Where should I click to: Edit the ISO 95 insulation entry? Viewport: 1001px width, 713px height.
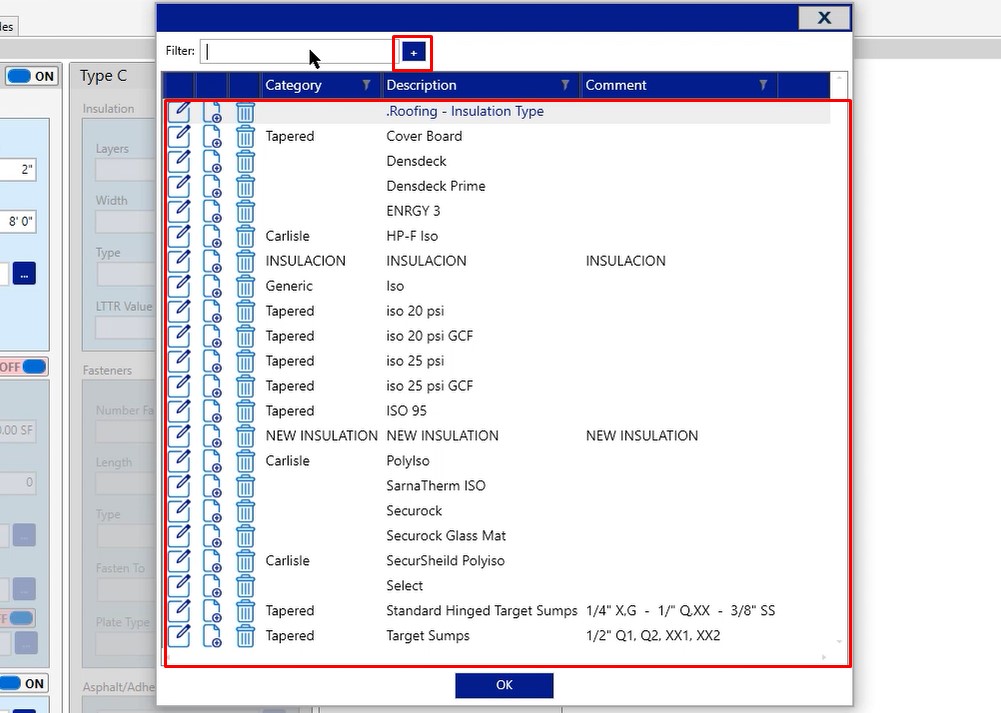(179, 411)
